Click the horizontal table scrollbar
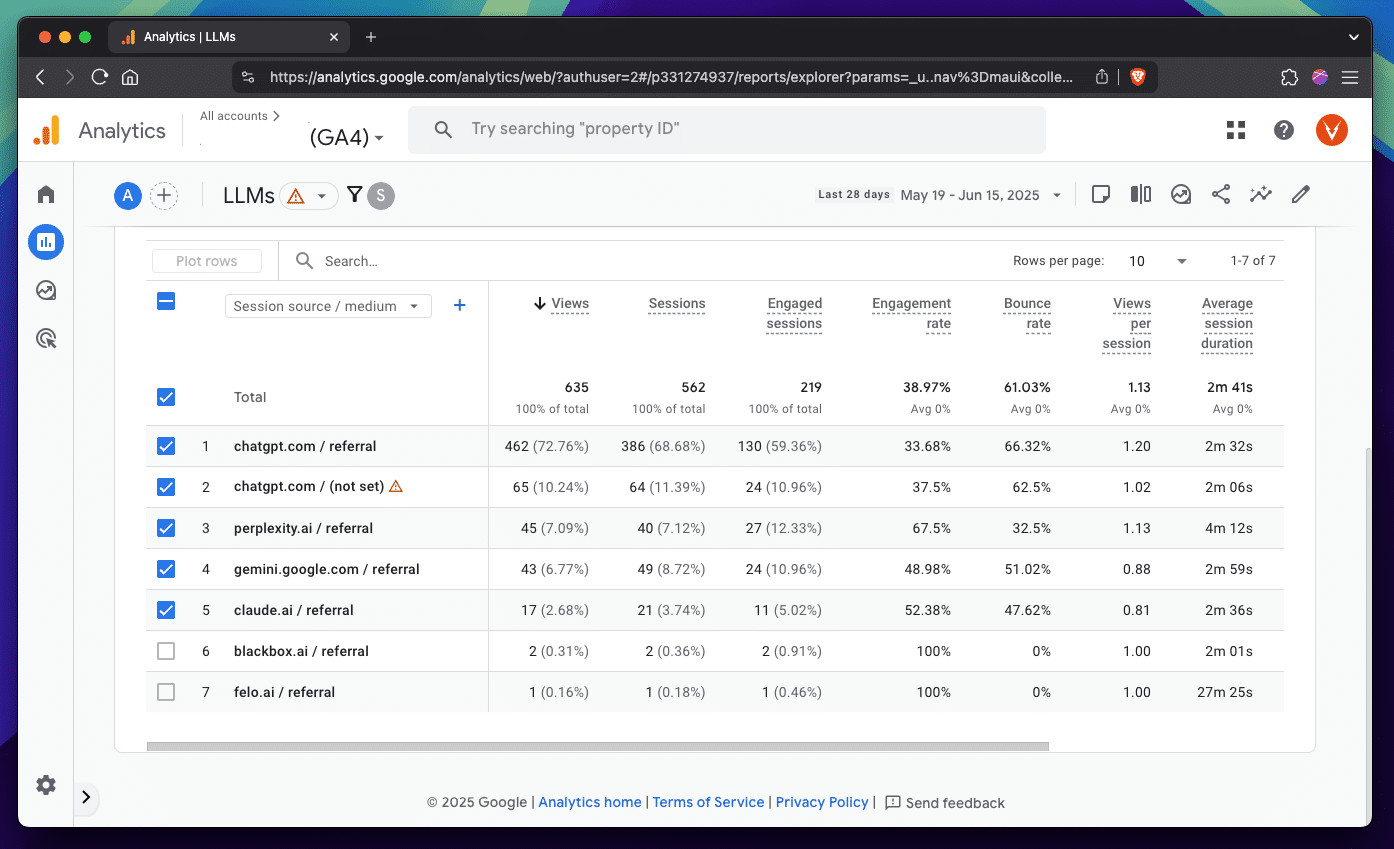 click(597, 746)
